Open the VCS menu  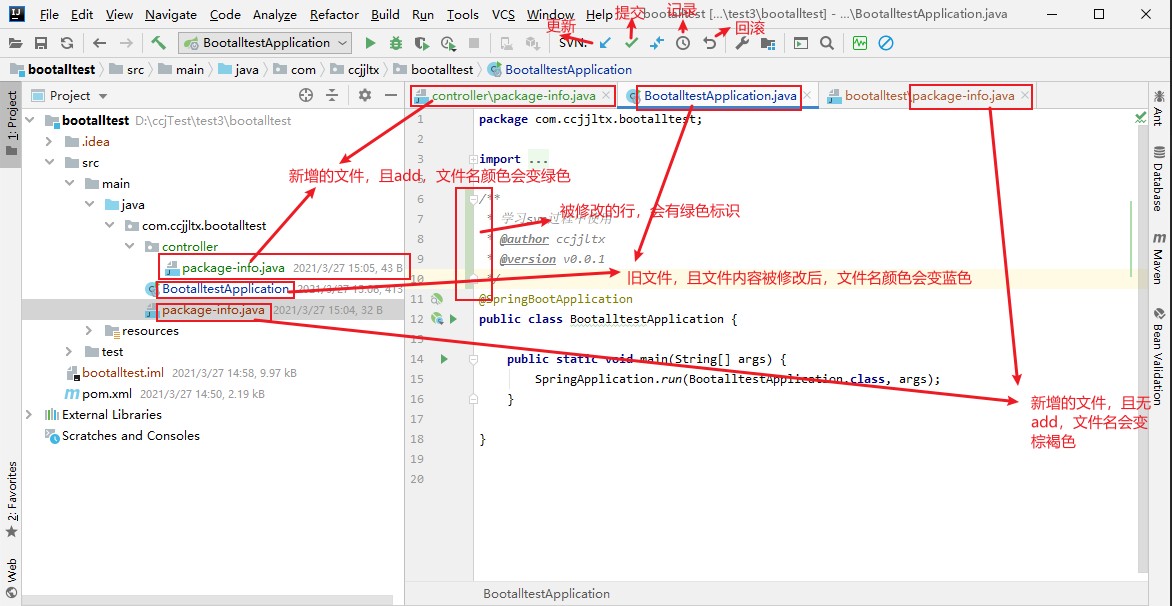pos(503,15)
